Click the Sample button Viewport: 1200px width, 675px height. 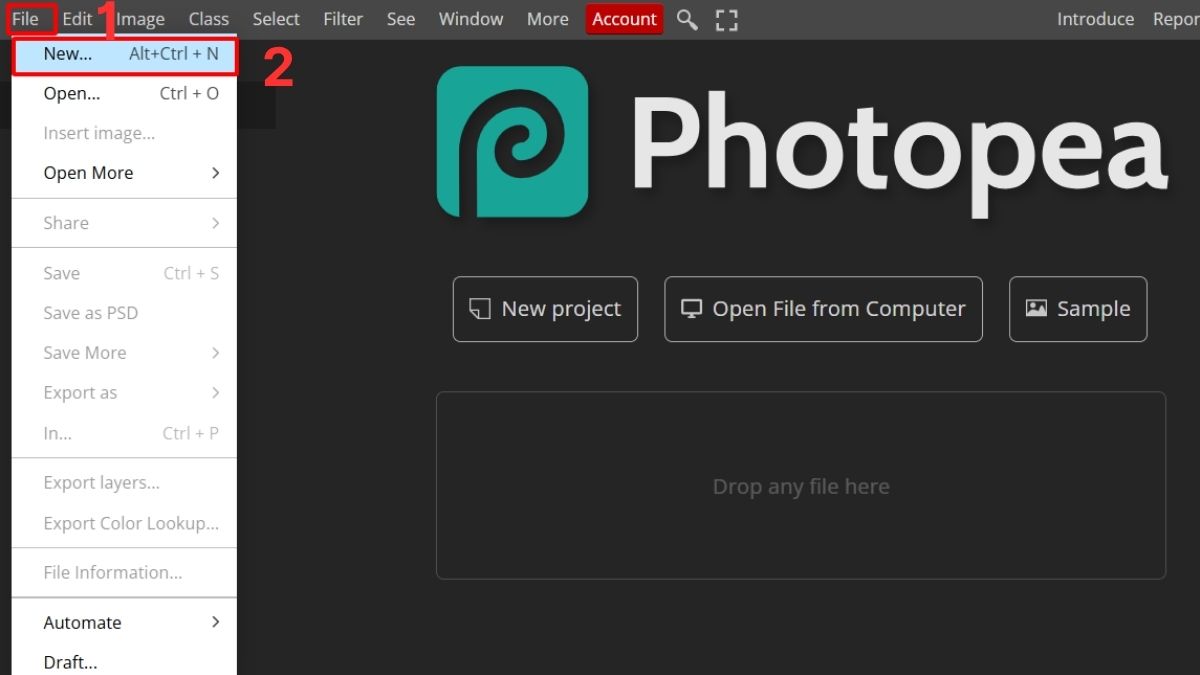[x=1078, y=309]
